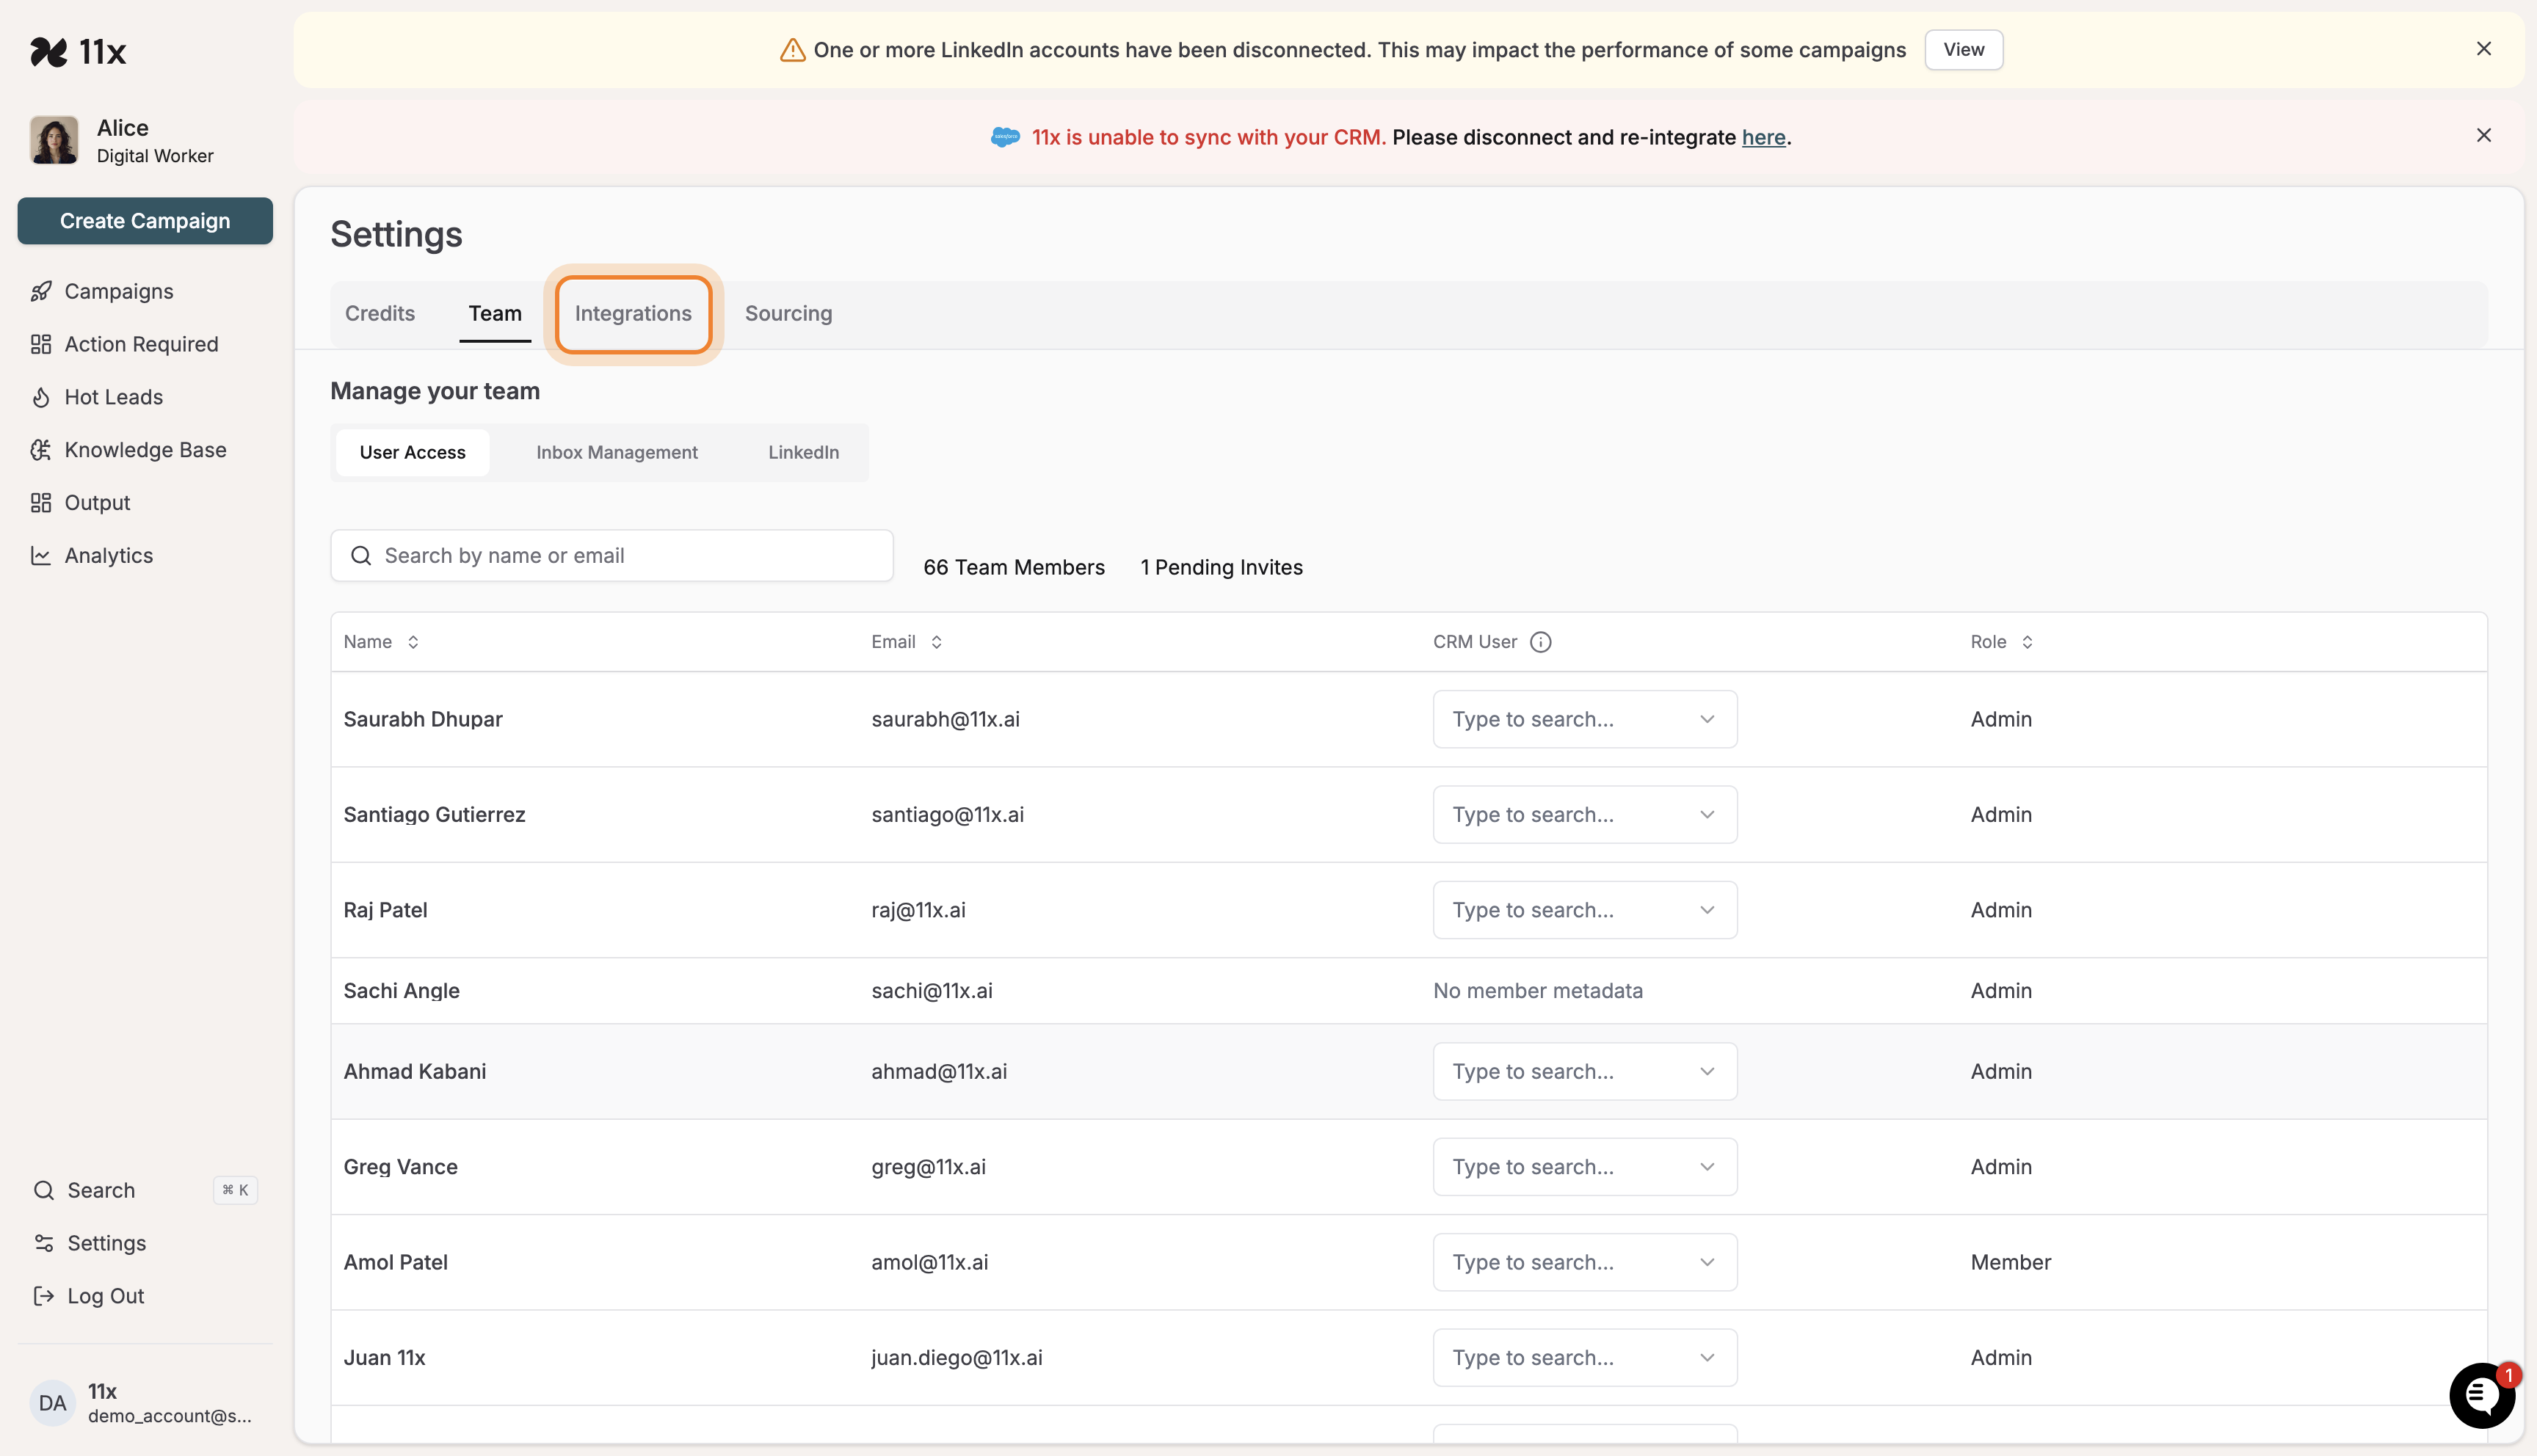Click the search by name or email field
The height and width of the screenshot is (1456, 2537).
[611, 555]
